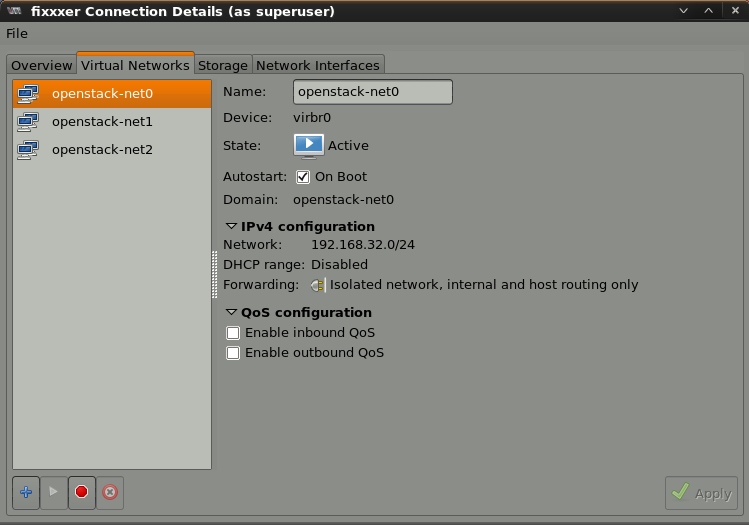Stop the network with red button
The image size is (749, 525).
pos(82,492)
